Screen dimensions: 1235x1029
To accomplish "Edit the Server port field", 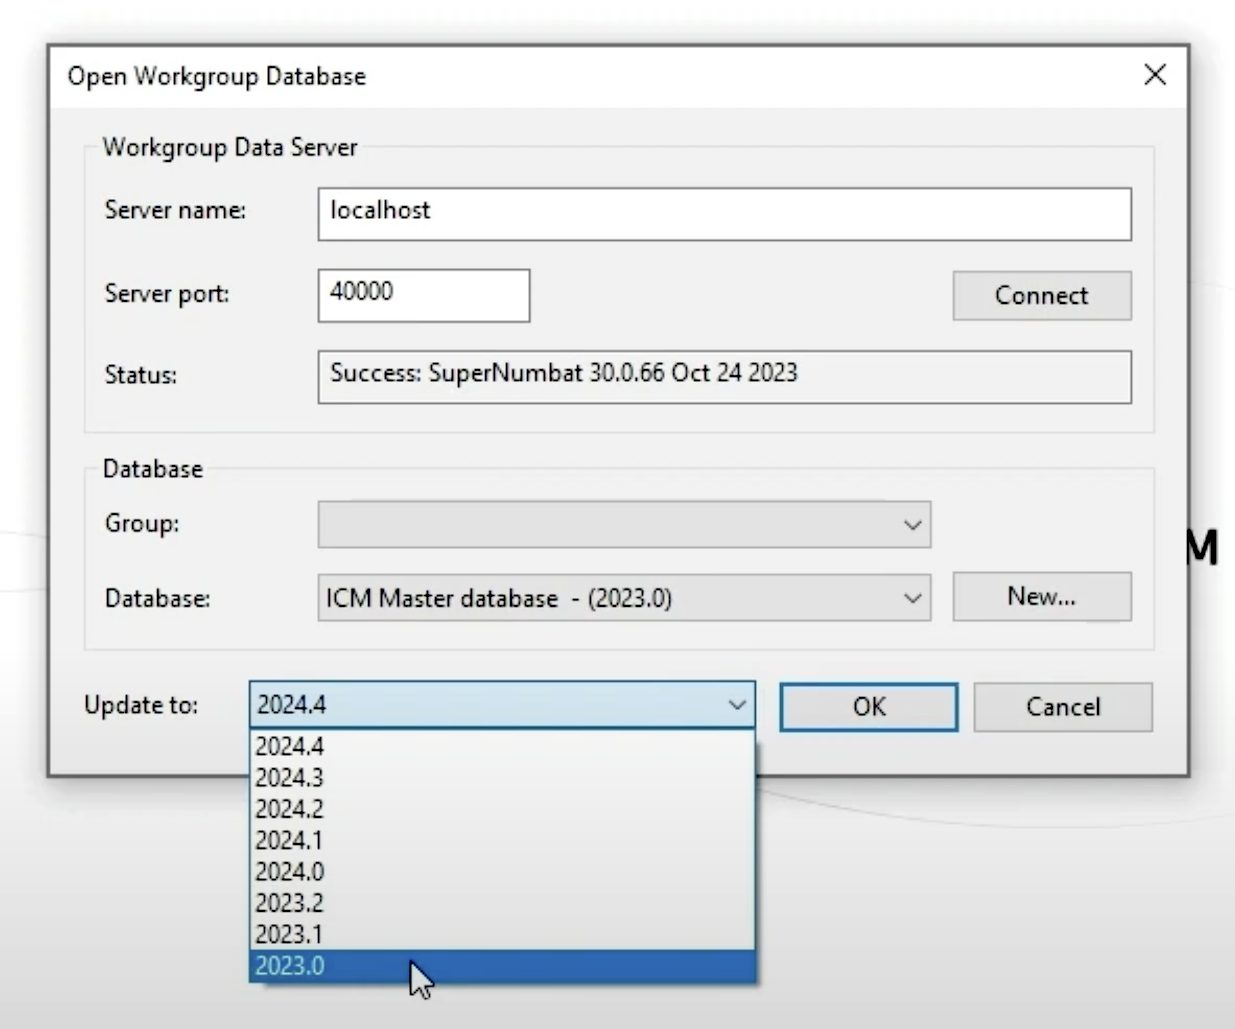I will (x=424, y=296).
